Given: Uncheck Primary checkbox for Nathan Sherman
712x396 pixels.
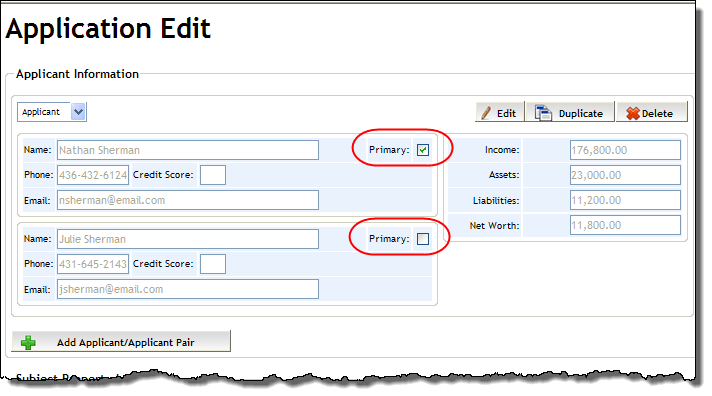Looking at the screenshot, I should pyautogui.click(x=423, y=150).
